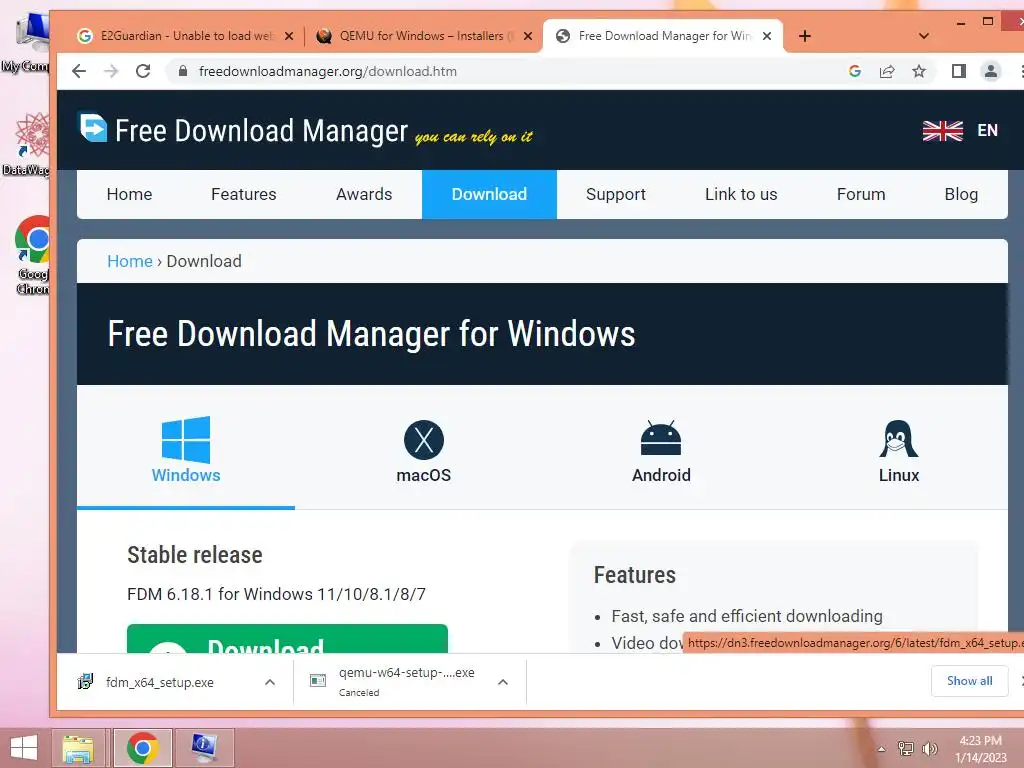Screen dimensions: 1024x768
Task: Expand options for fdm_x64_setup.exe download
Action: (270, 682)
